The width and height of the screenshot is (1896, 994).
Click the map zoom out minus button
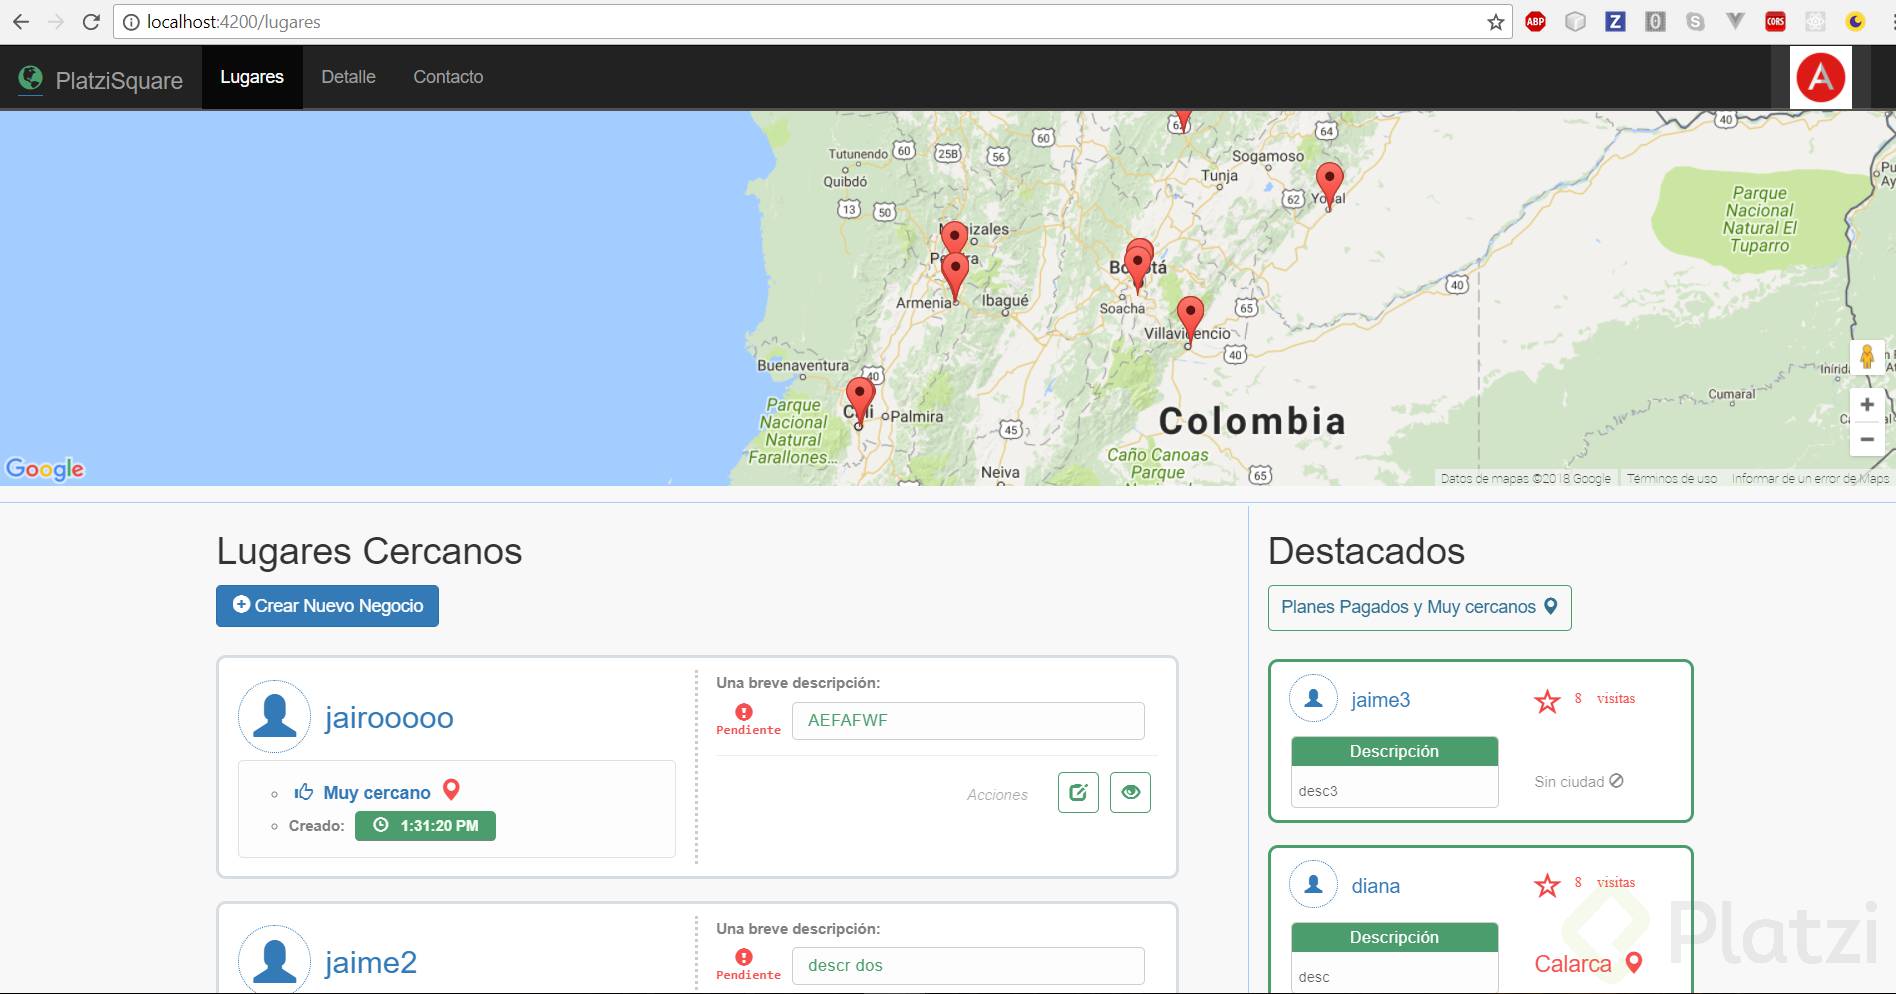[1866, 439]
